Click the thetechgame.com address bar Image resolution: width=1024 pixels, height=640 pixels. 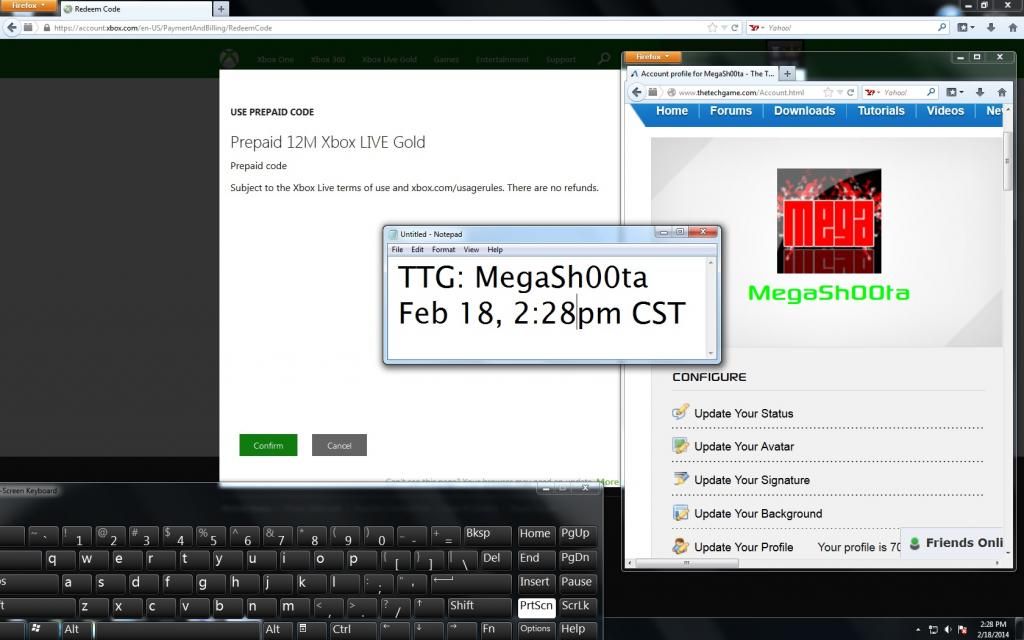pyautogui.click(x=740, y=92)
